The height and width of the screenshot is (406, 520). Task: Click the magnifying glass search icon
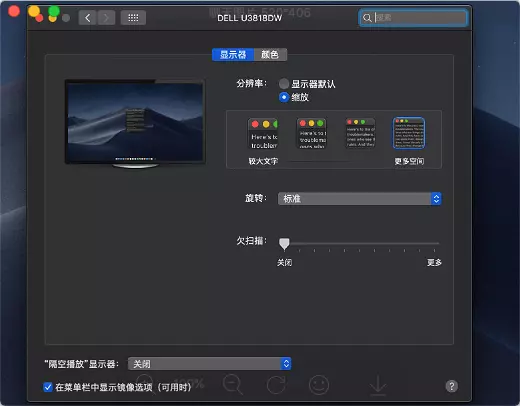tap(367, 18)
